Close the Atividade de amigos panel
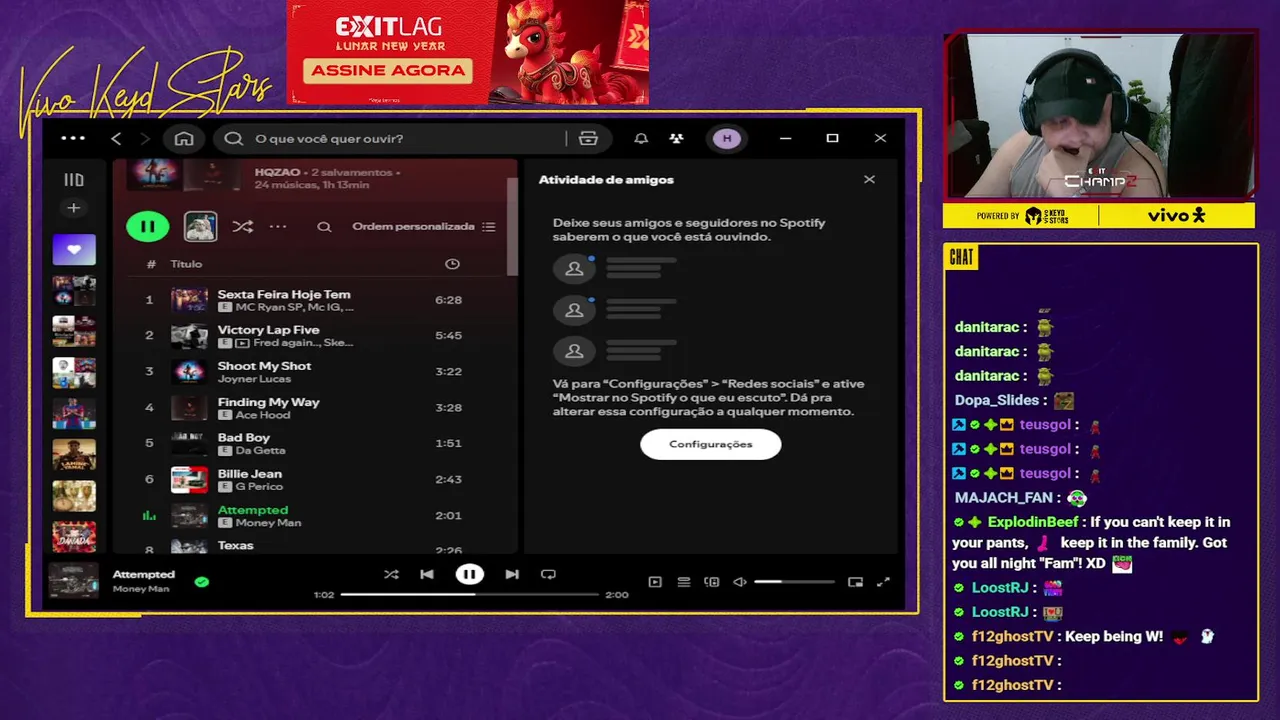 (869, 180)
